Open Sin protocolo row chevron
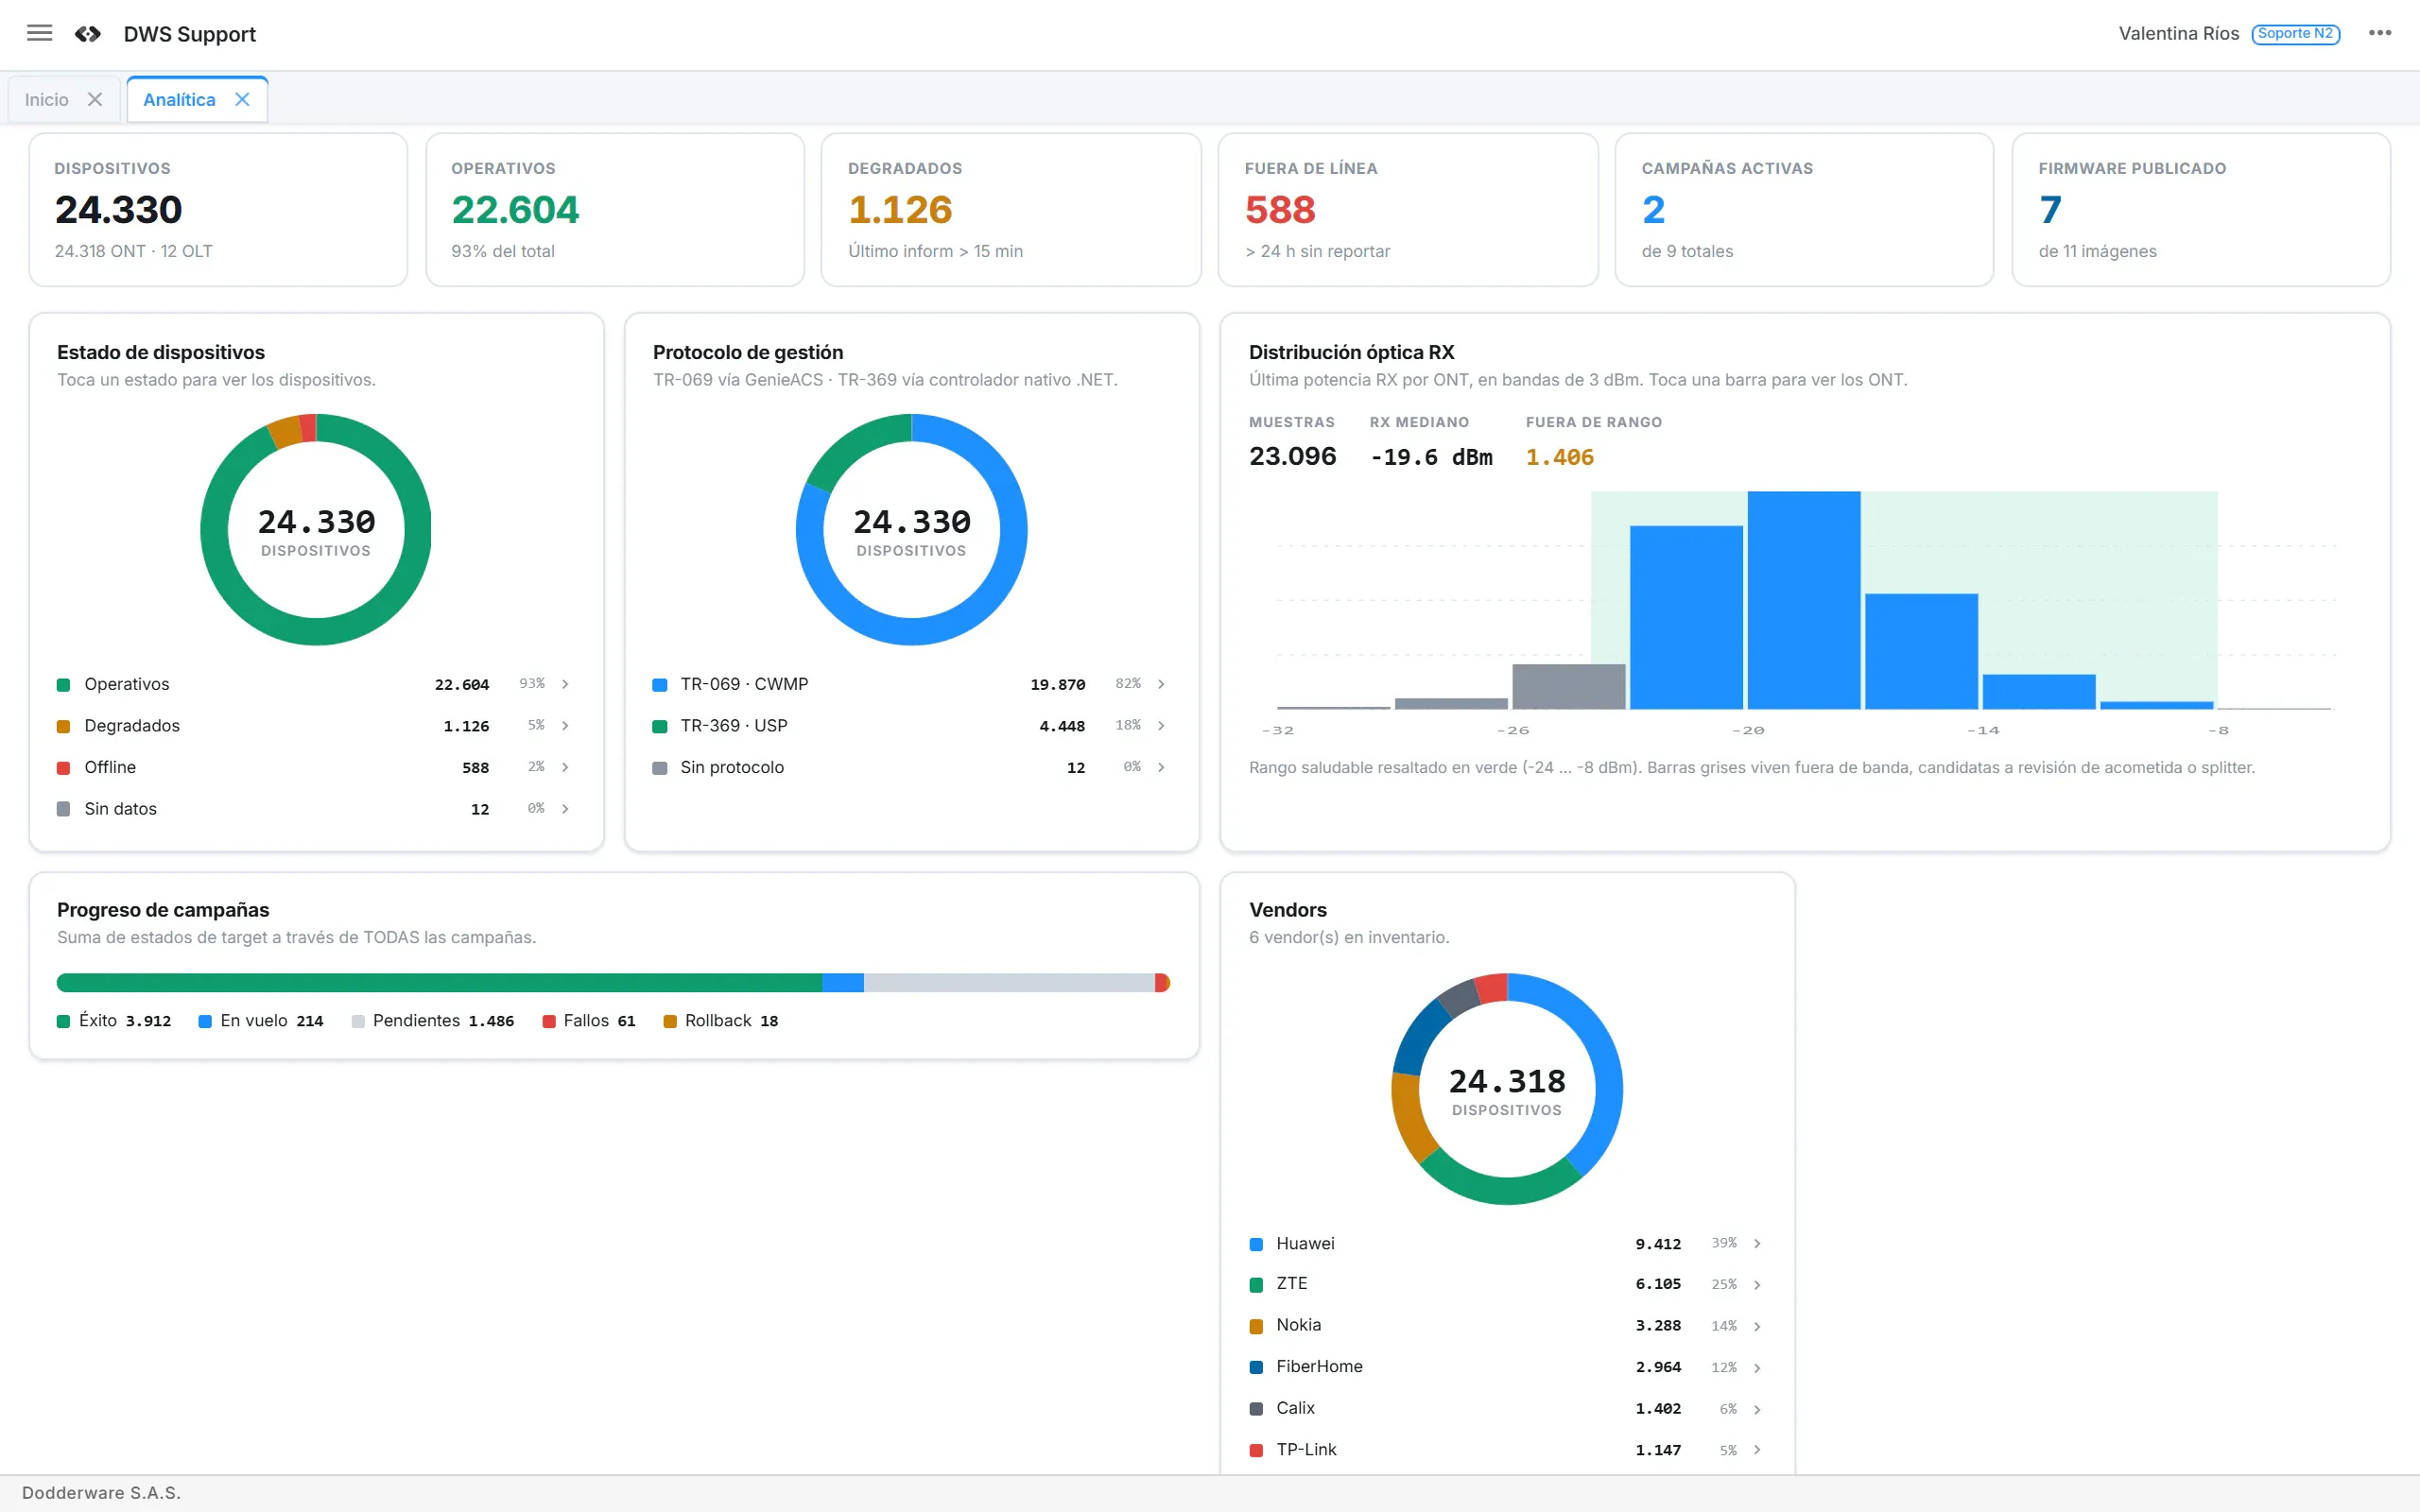 tap(1161, 767)
